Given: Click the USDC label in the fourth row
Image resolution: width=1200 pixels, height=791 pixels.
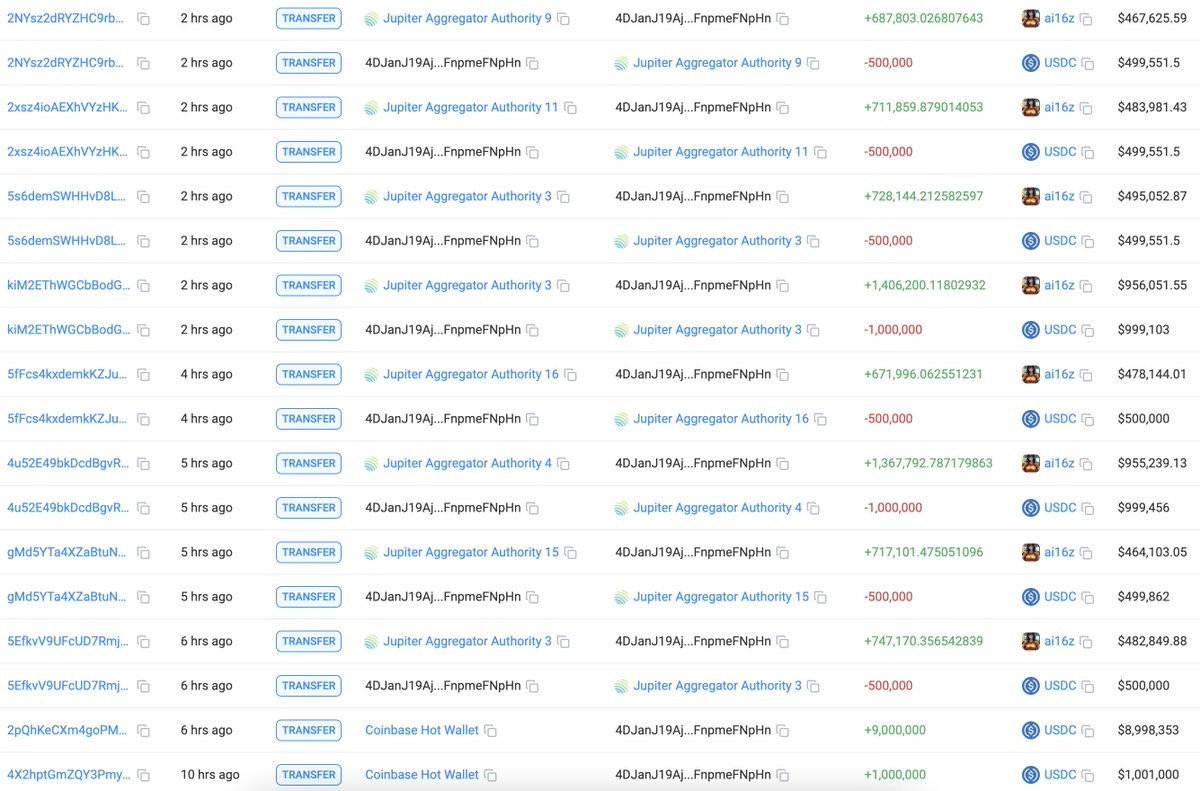Looking at the screenshot, I should pos(1060,151).
